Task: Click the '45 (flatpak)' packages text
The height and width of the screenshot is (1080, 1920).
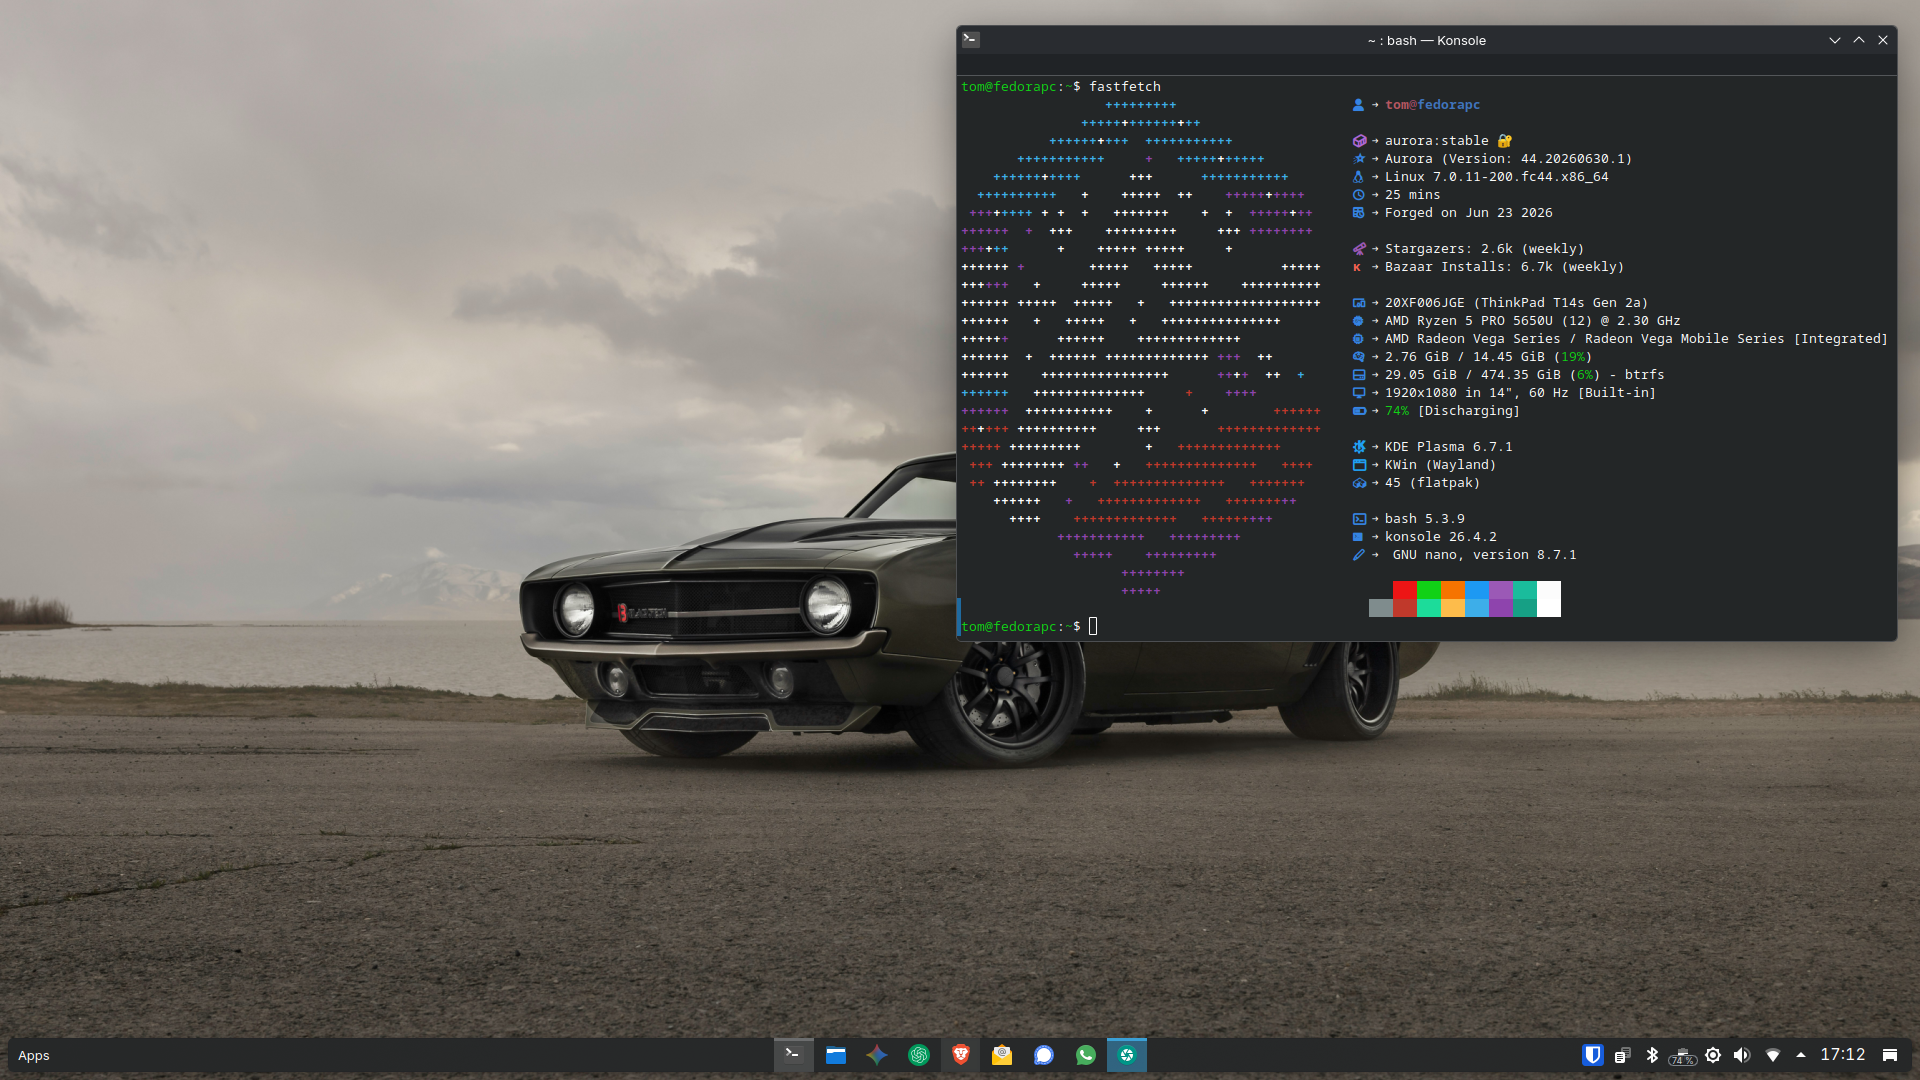Action: click(1433, 483)
